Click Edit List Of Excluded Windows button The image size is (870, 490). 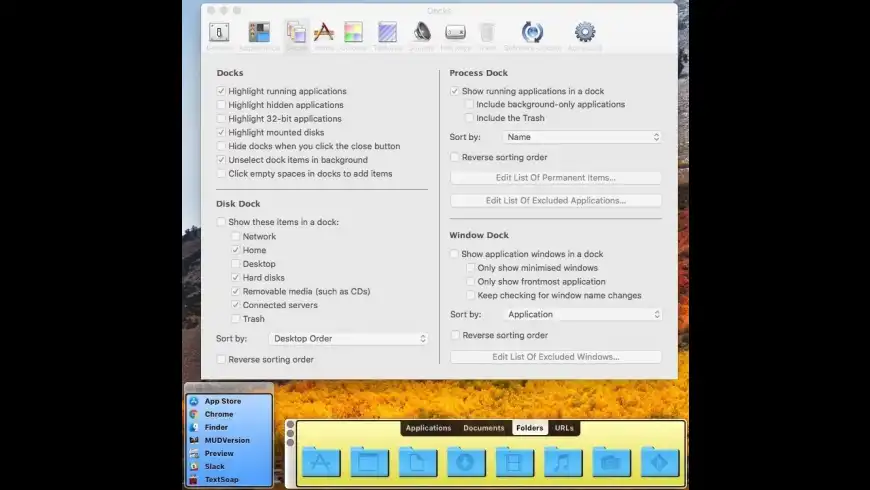555,357
